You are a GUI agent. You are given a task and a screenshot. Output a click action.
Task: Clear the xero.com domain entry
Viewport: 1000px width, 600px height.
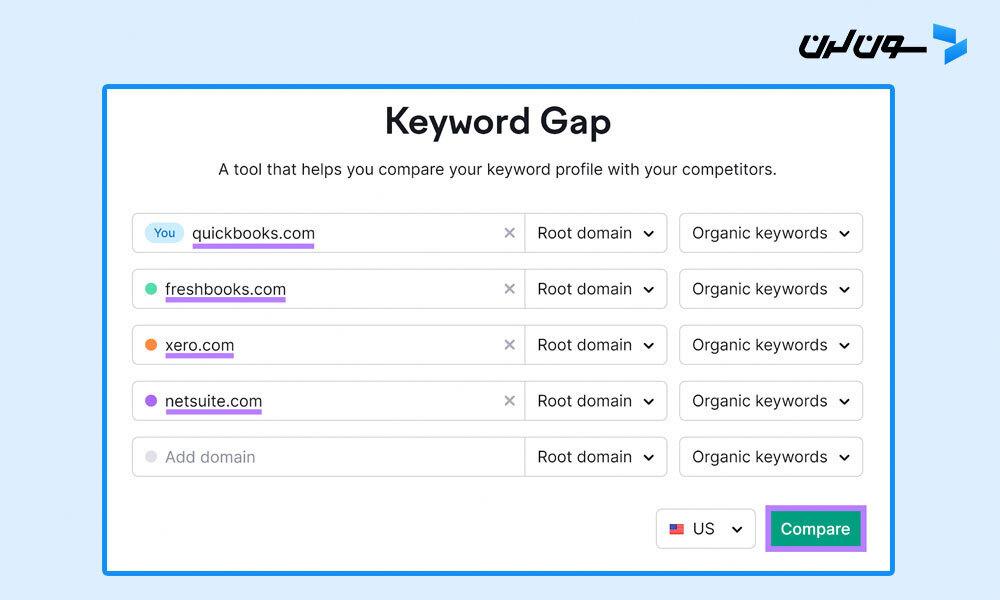click(x=510, y=345)
